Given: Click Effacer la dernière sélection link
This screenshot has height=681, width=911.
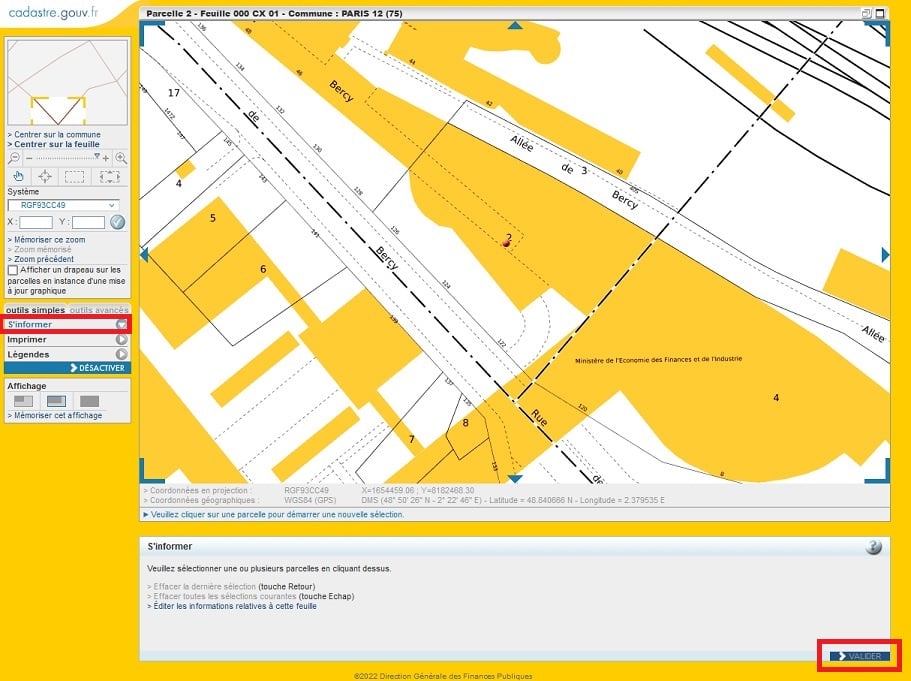Looking at the screenshot, I should (205, 586).
